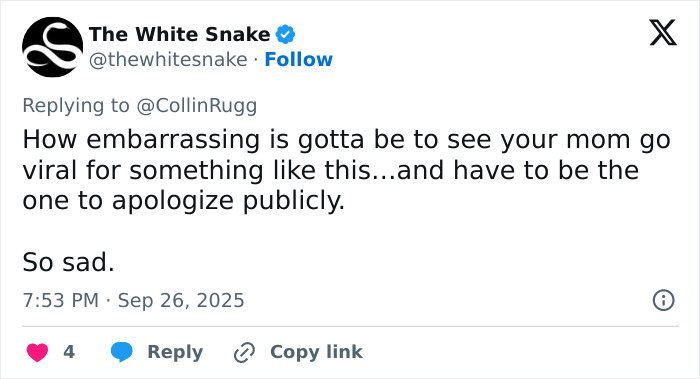Click the blue reply speech bubble icon

pyautogui.click(x=121, y=352)
